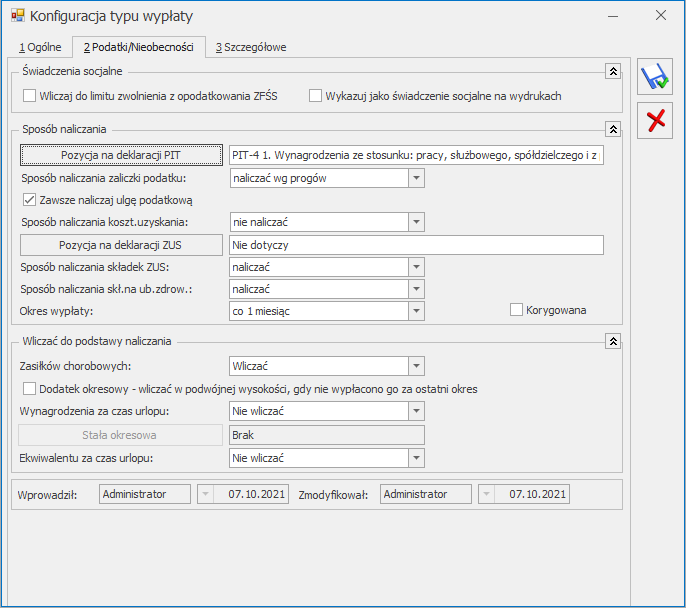The width and height of the screenshot is (686, 608).
Task: Collapse Wliczać do podstawy naliczania section
Action: [x=613, y=341]
